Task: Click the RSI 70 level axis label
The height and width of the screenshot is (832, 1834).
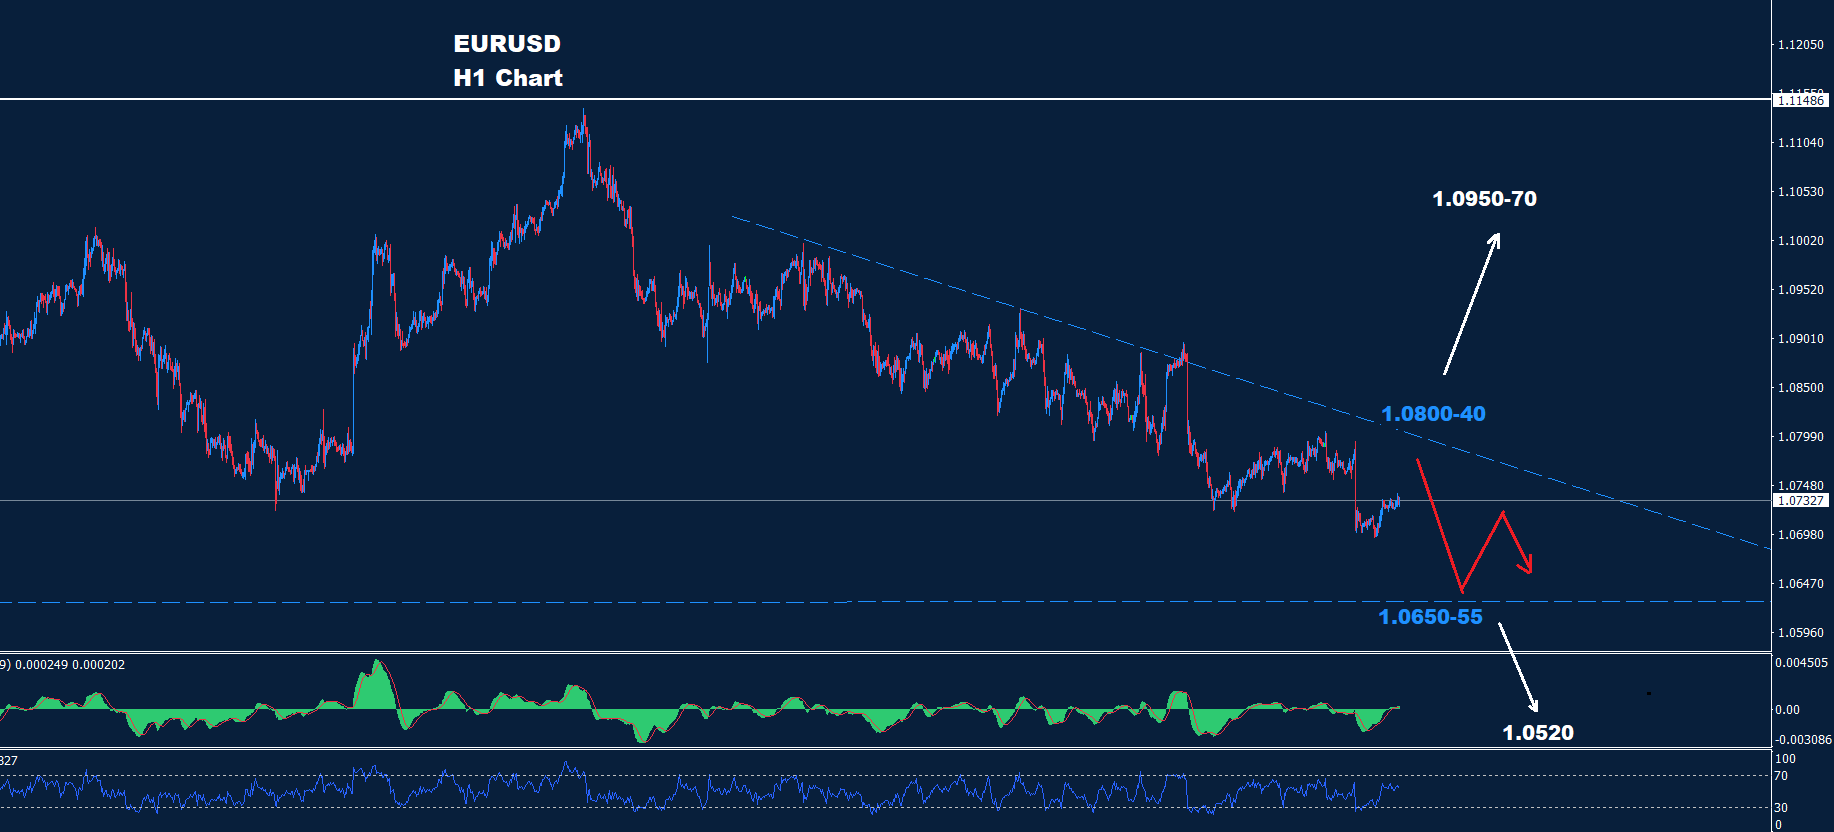Action: pyautogui.click(x=1781, y=776)
